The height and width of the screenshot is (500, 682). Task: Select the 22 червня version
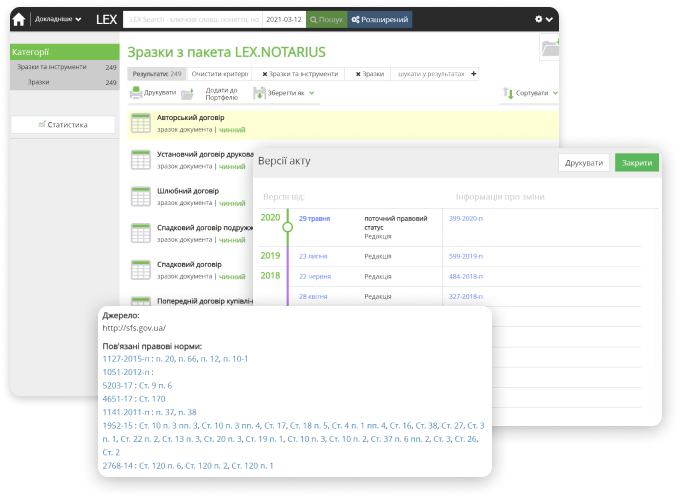coord(315,276)
